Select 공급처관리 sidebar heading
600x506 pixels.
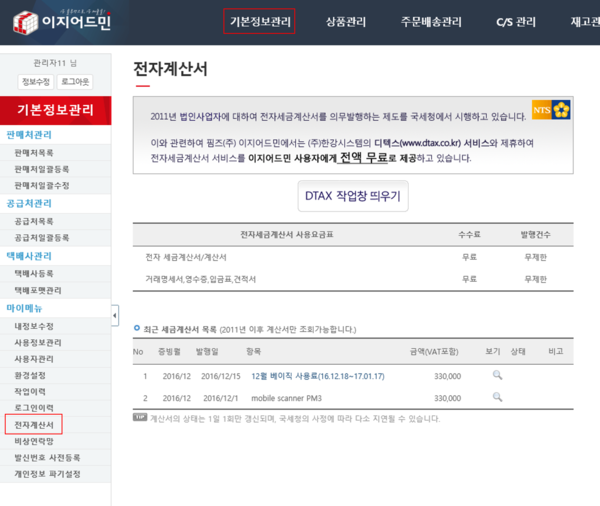29,203
